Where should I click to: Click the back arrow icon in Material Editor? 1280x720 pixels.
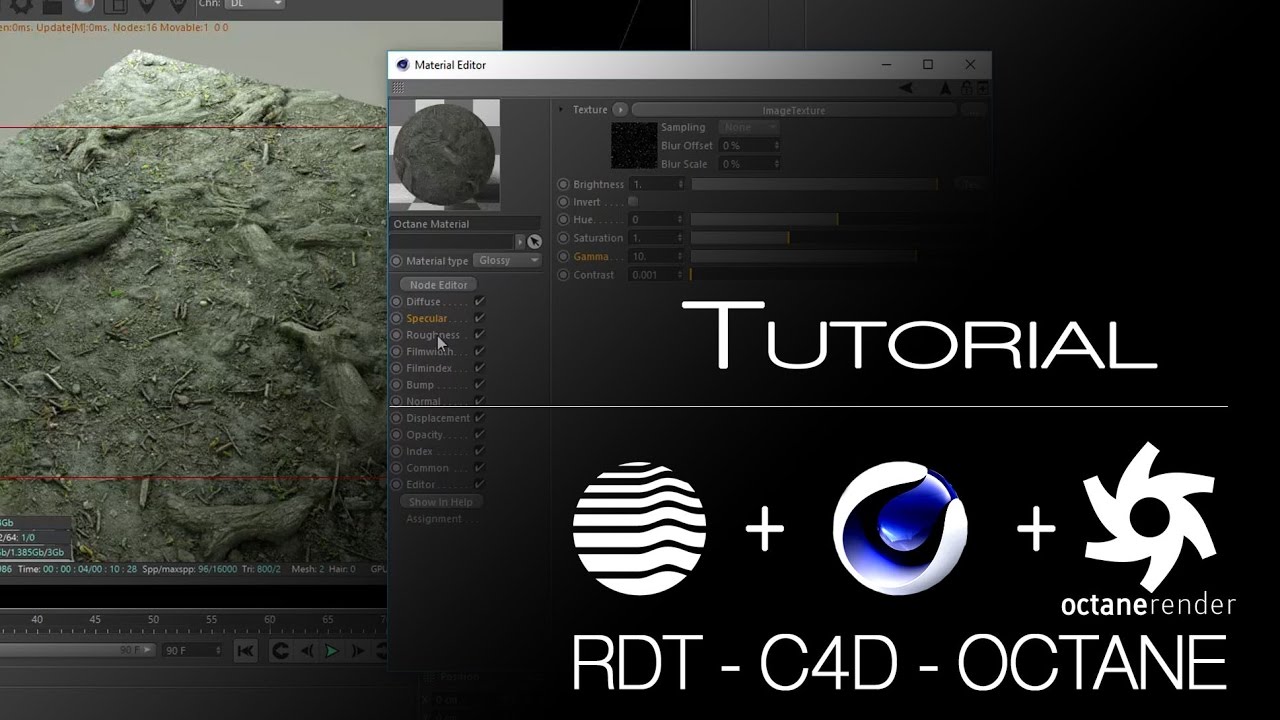[x=906, y=88]
